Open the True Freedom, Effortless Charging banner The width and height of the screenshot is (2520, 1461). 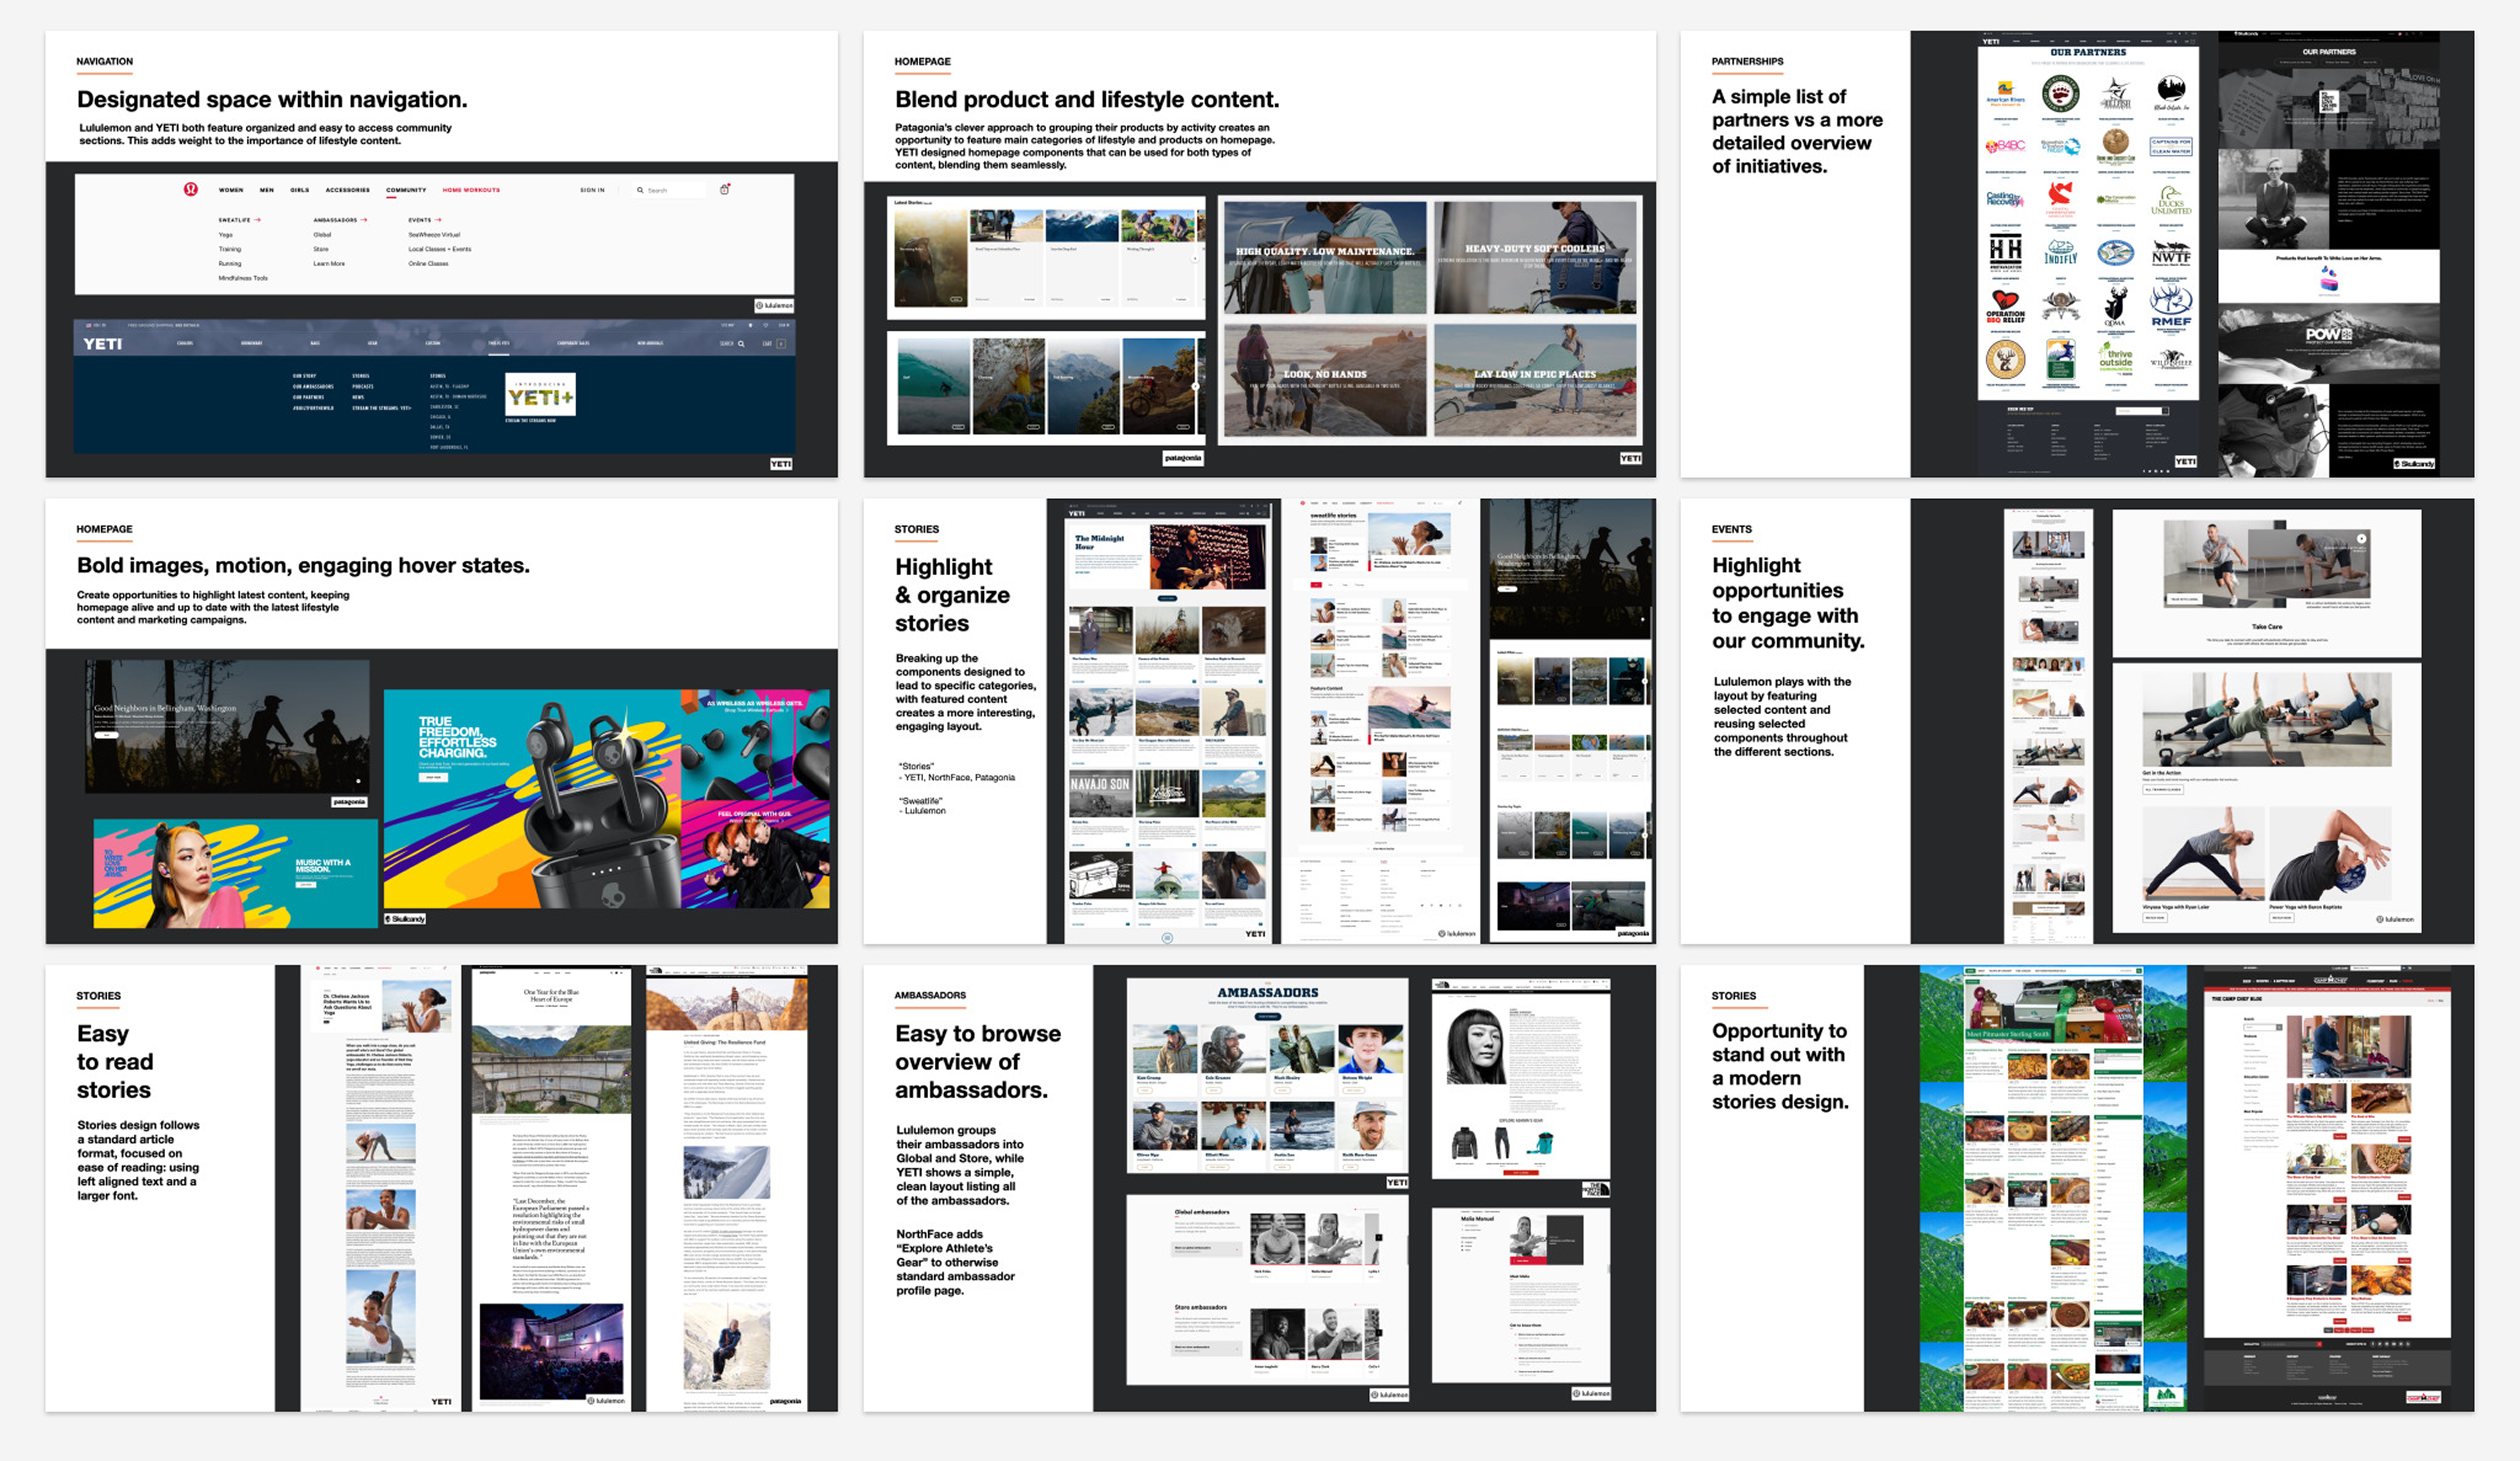[x=532, y=799]
